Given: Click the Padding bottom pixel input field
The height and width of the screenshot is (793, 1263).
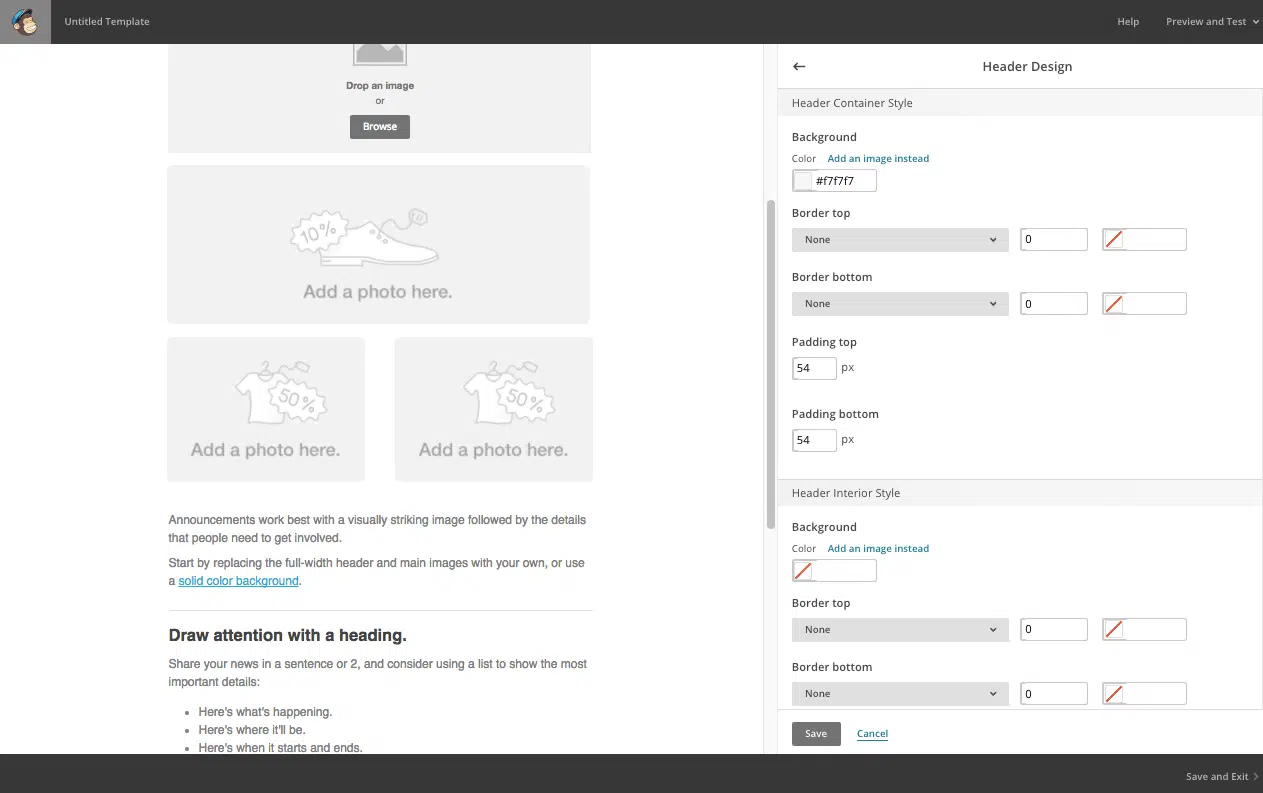Looking at the screenshot, I should point(814,440).
